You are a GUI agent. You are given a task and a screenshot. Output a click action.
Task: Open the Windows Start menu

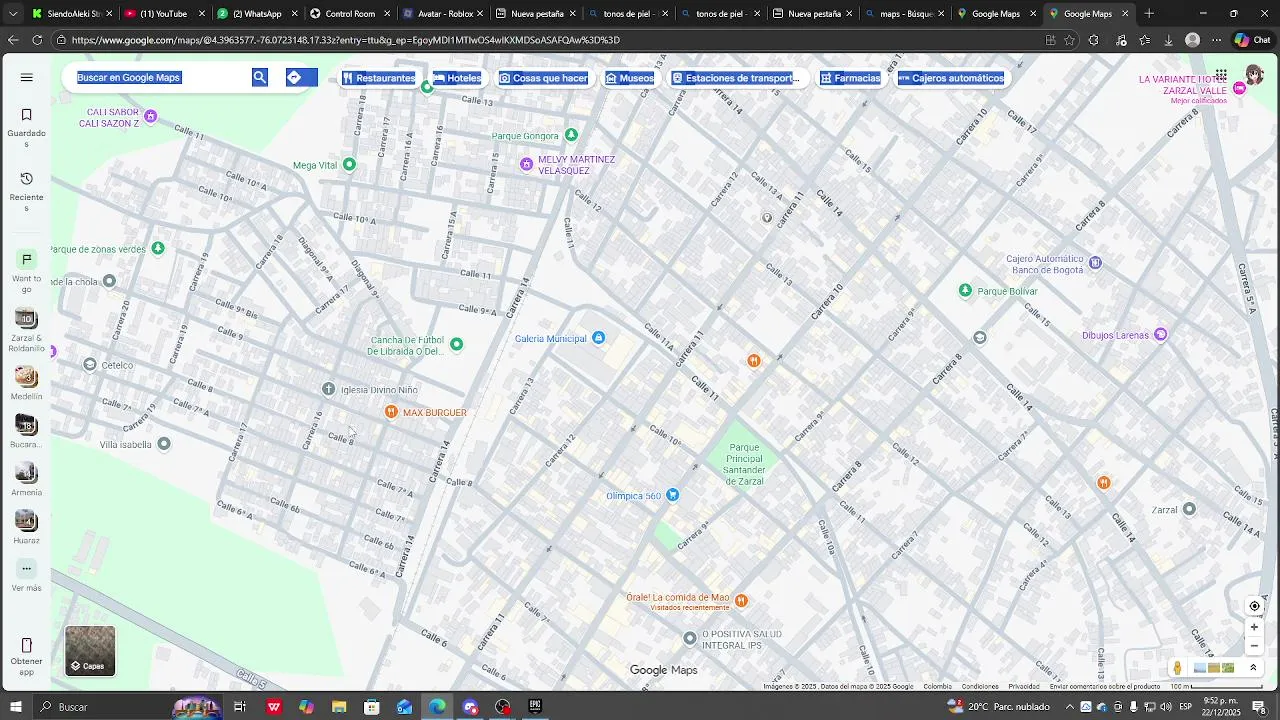point(16,707)
